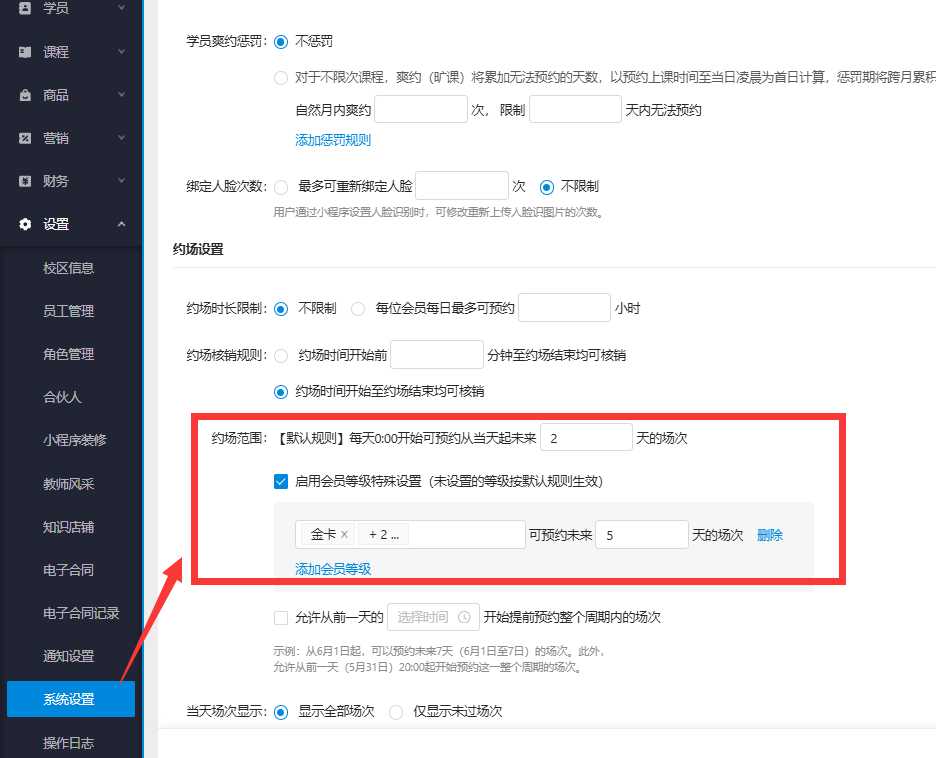Viewport: 936px width, 758px height.
Task: Click the 删除 link to delete rule
Action: [x=769, y=534]
